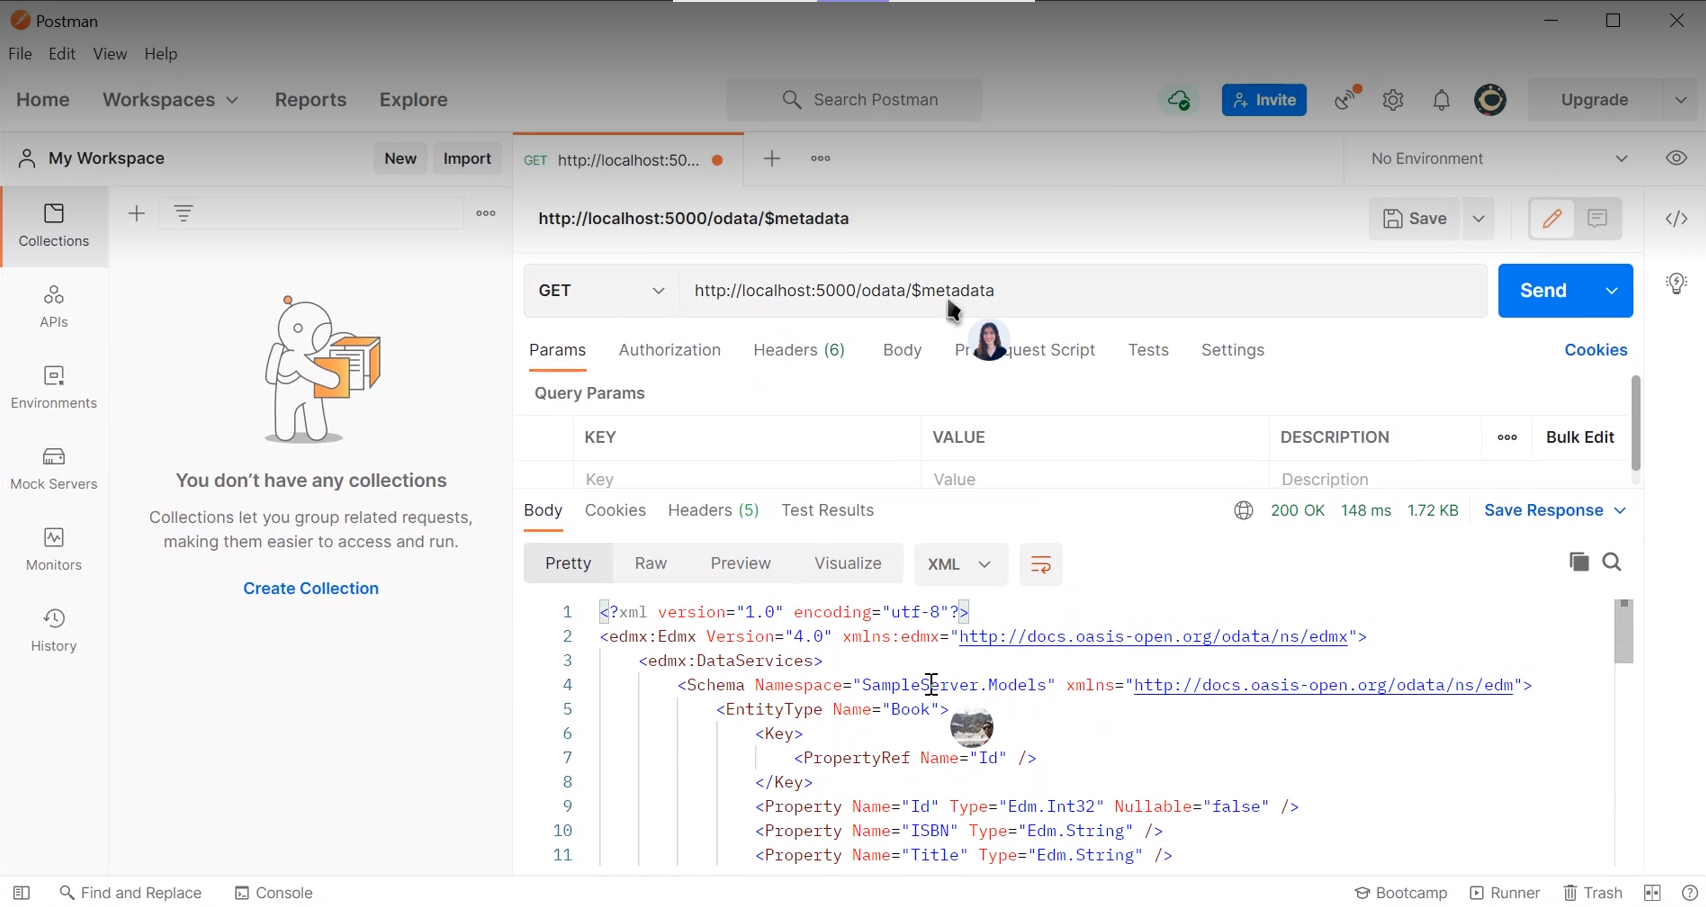
Task: Copy the response body
Action: (1578, 561)
